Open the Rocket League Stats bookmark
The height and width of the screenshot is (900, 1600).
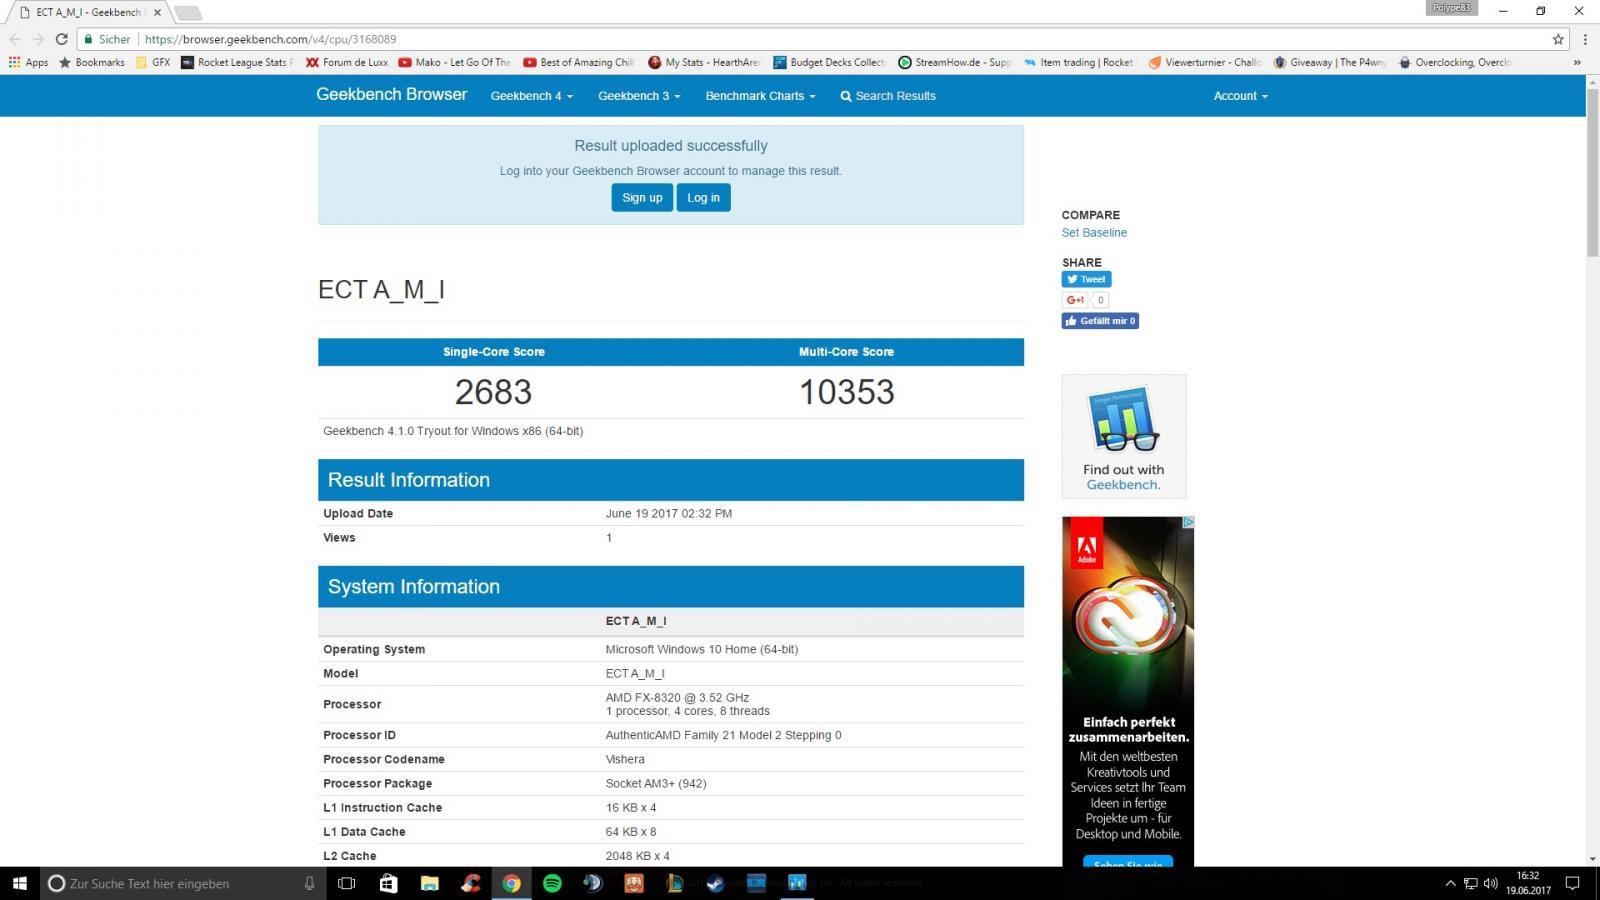[237, 62]
